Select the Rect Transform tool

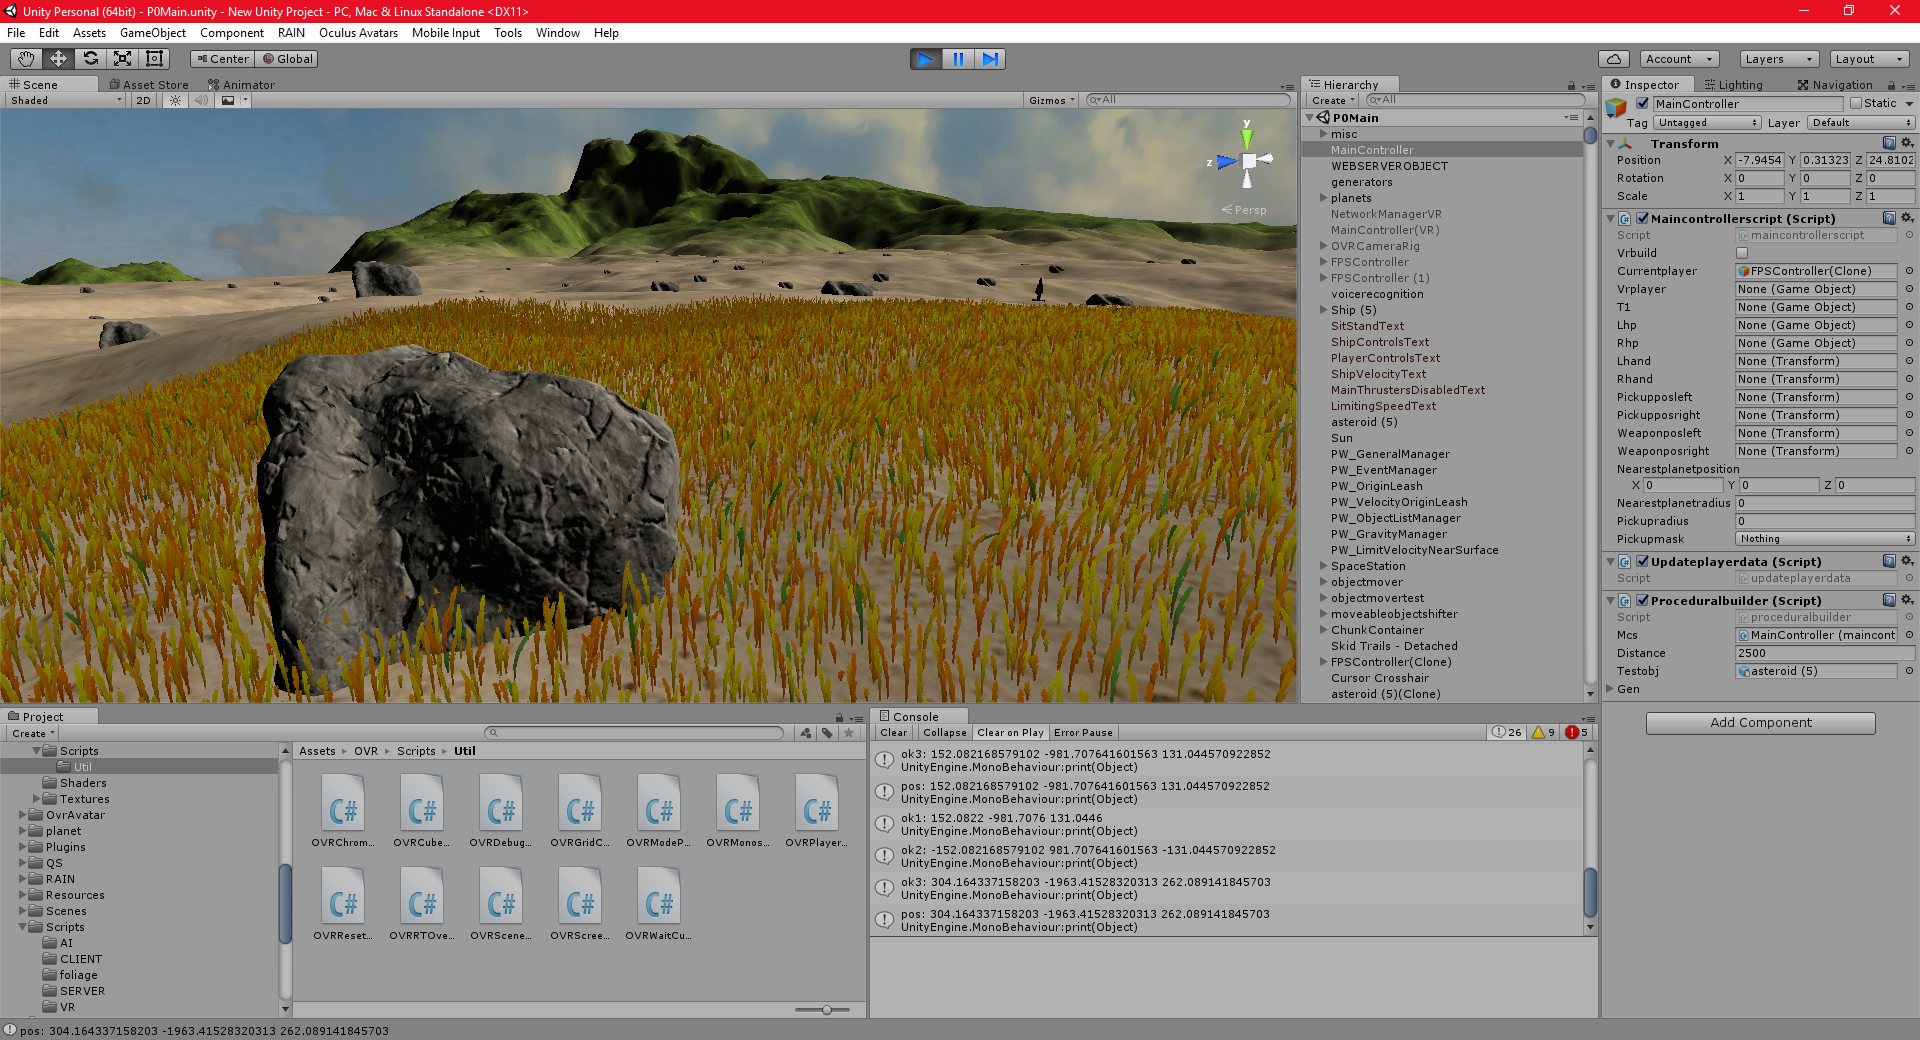(x=154, y=59)
